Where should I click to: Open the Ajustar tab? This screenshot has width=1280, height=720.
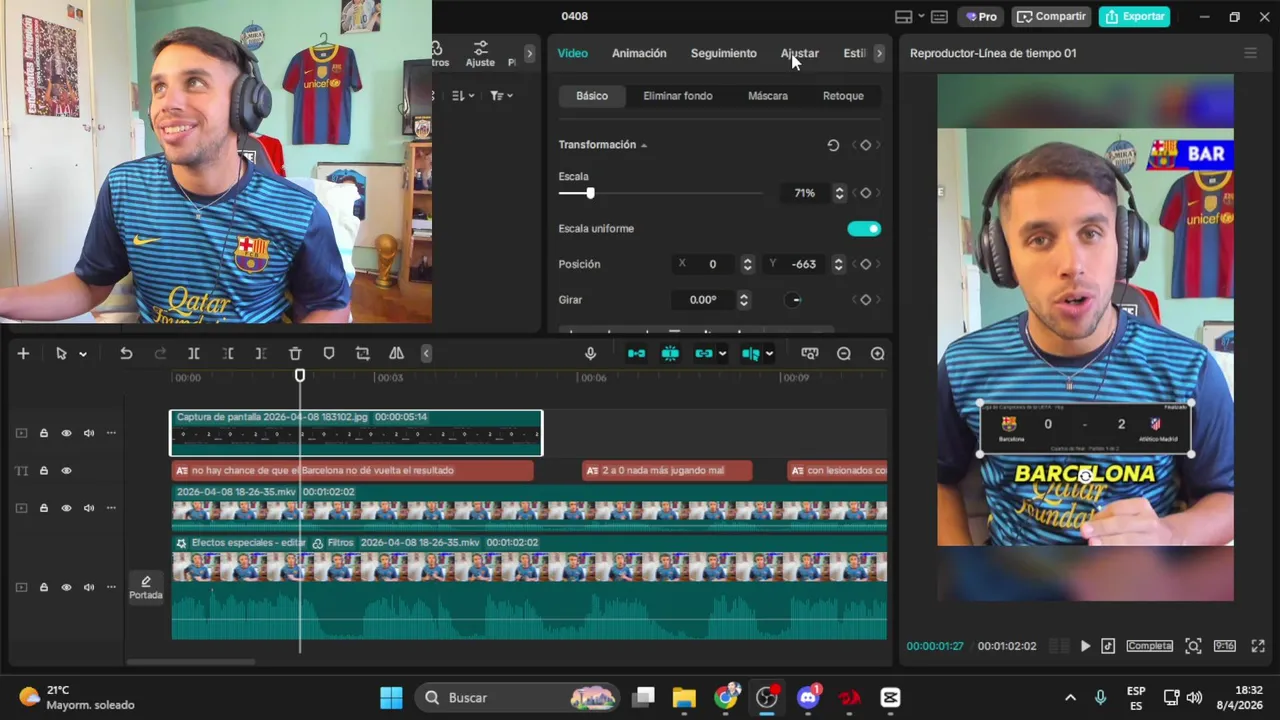(799, 53)
